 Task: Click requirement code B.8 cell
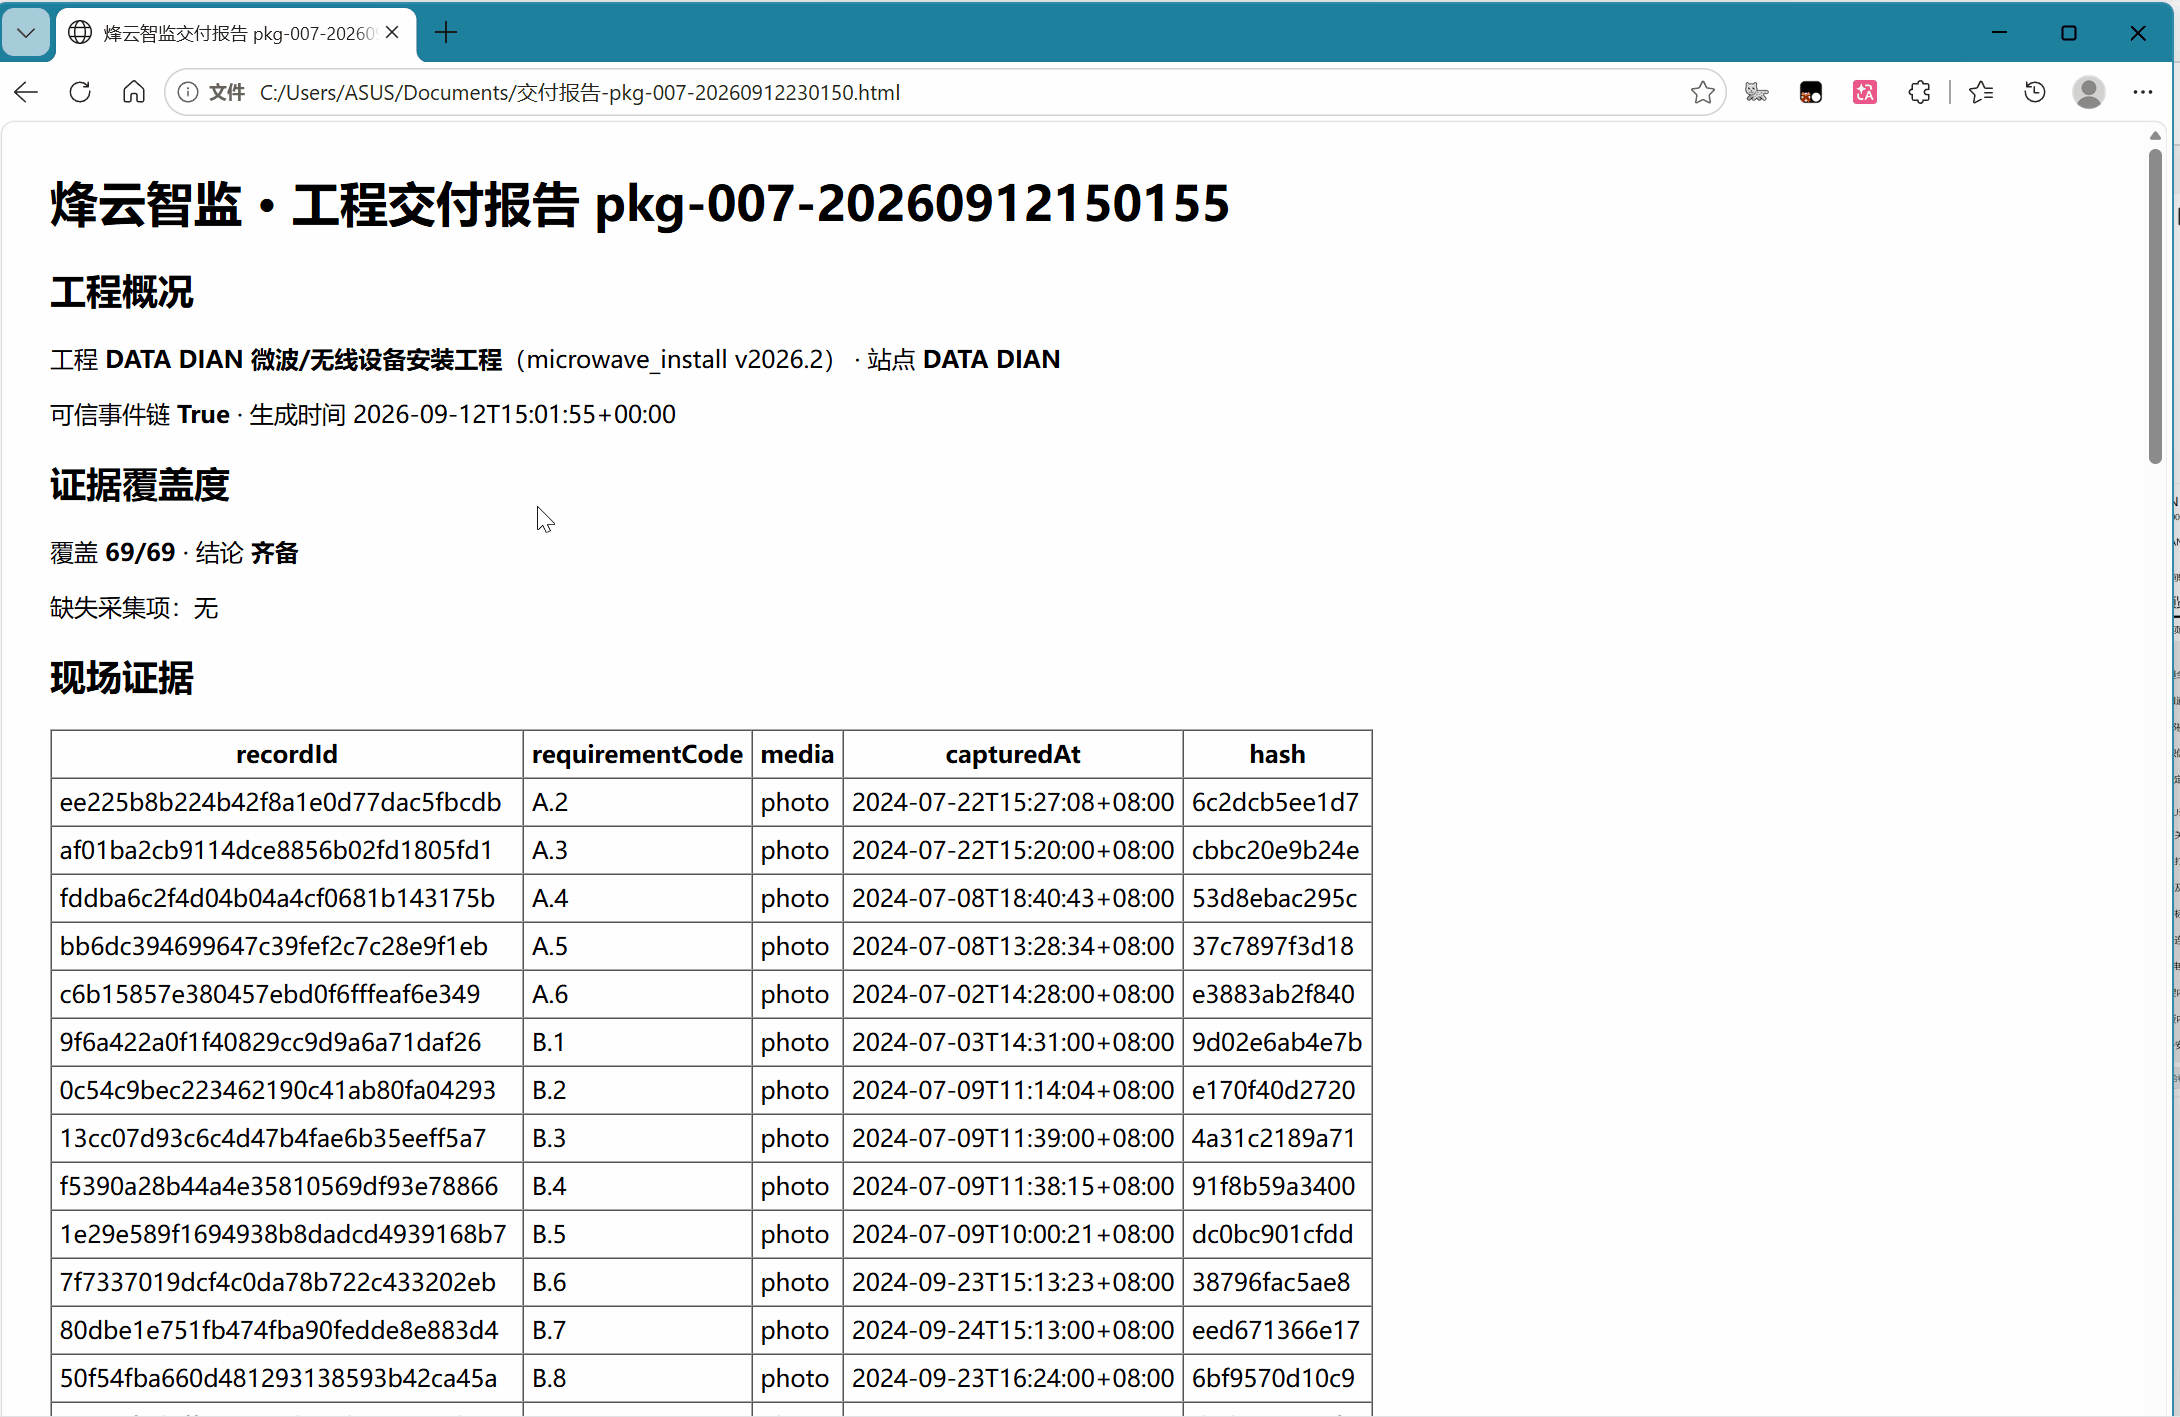coord(637,1378)
